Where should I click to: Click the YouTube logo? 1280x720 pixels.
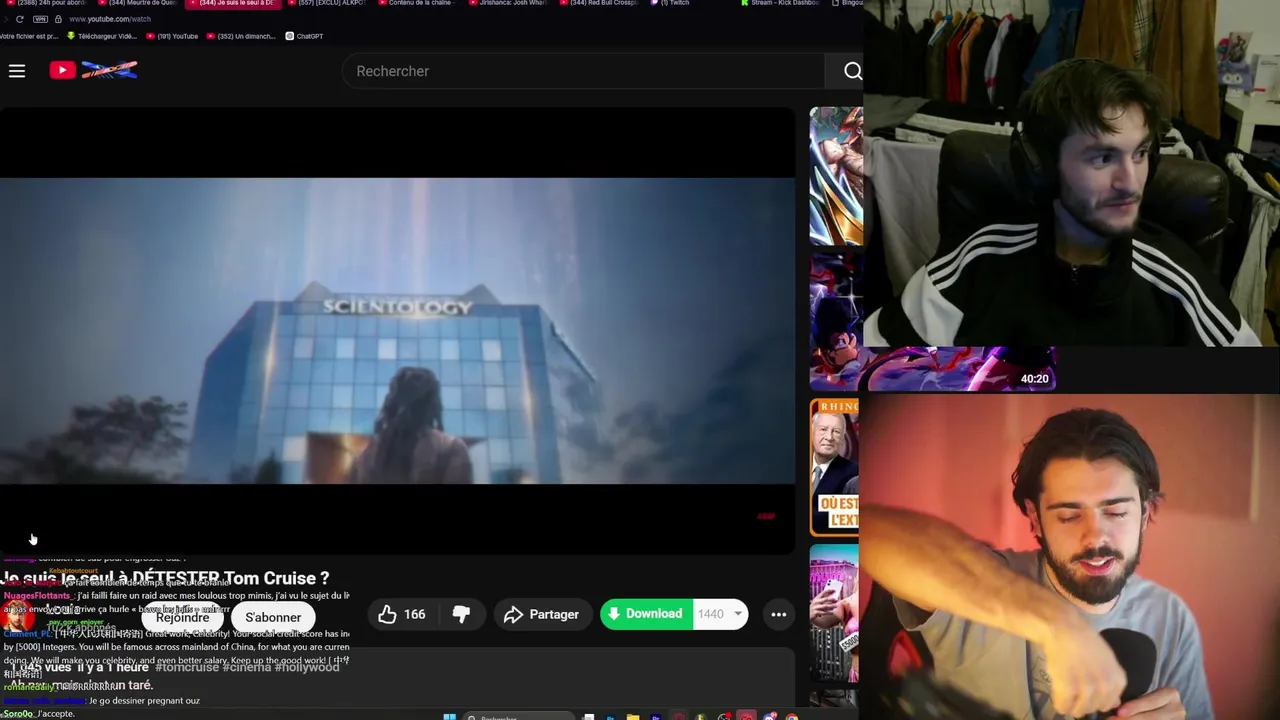(x=93, y=70)
